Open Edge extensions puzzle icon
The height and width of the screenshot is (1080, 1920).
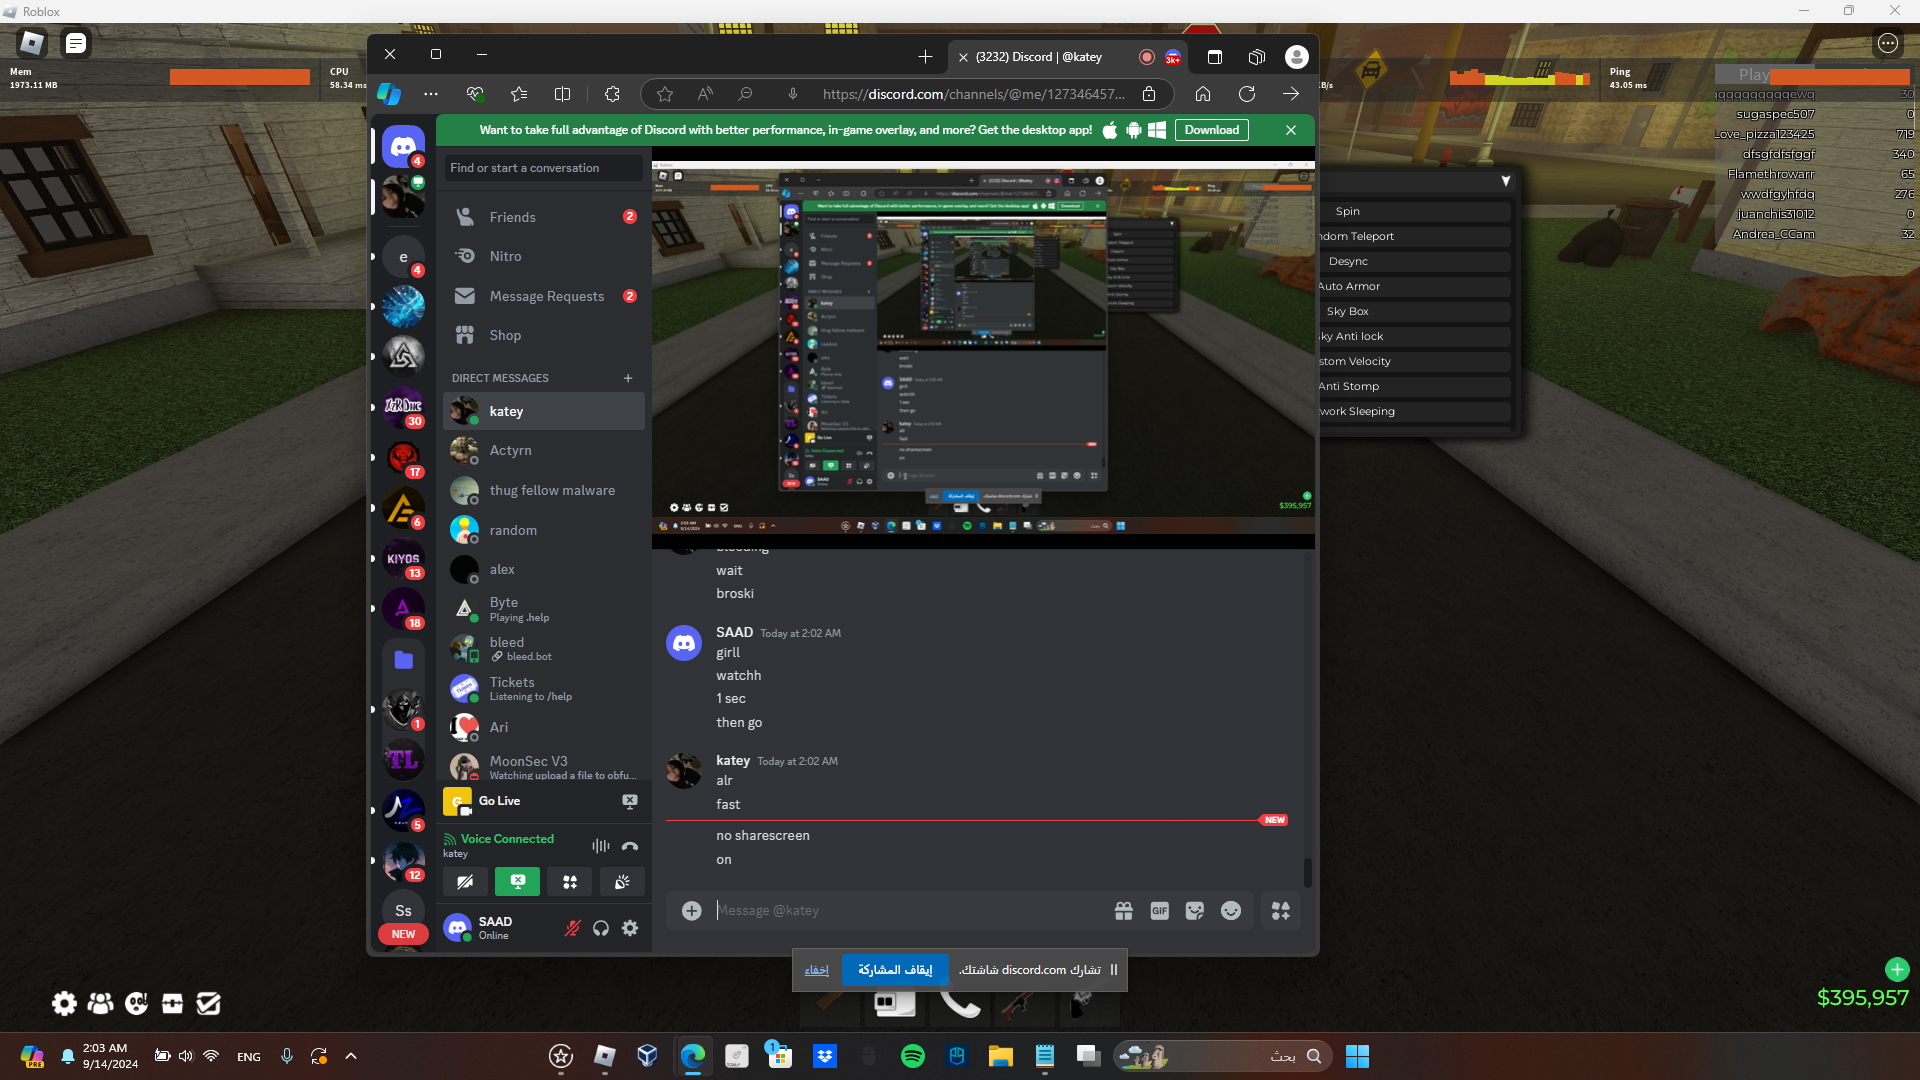(612, 94)
